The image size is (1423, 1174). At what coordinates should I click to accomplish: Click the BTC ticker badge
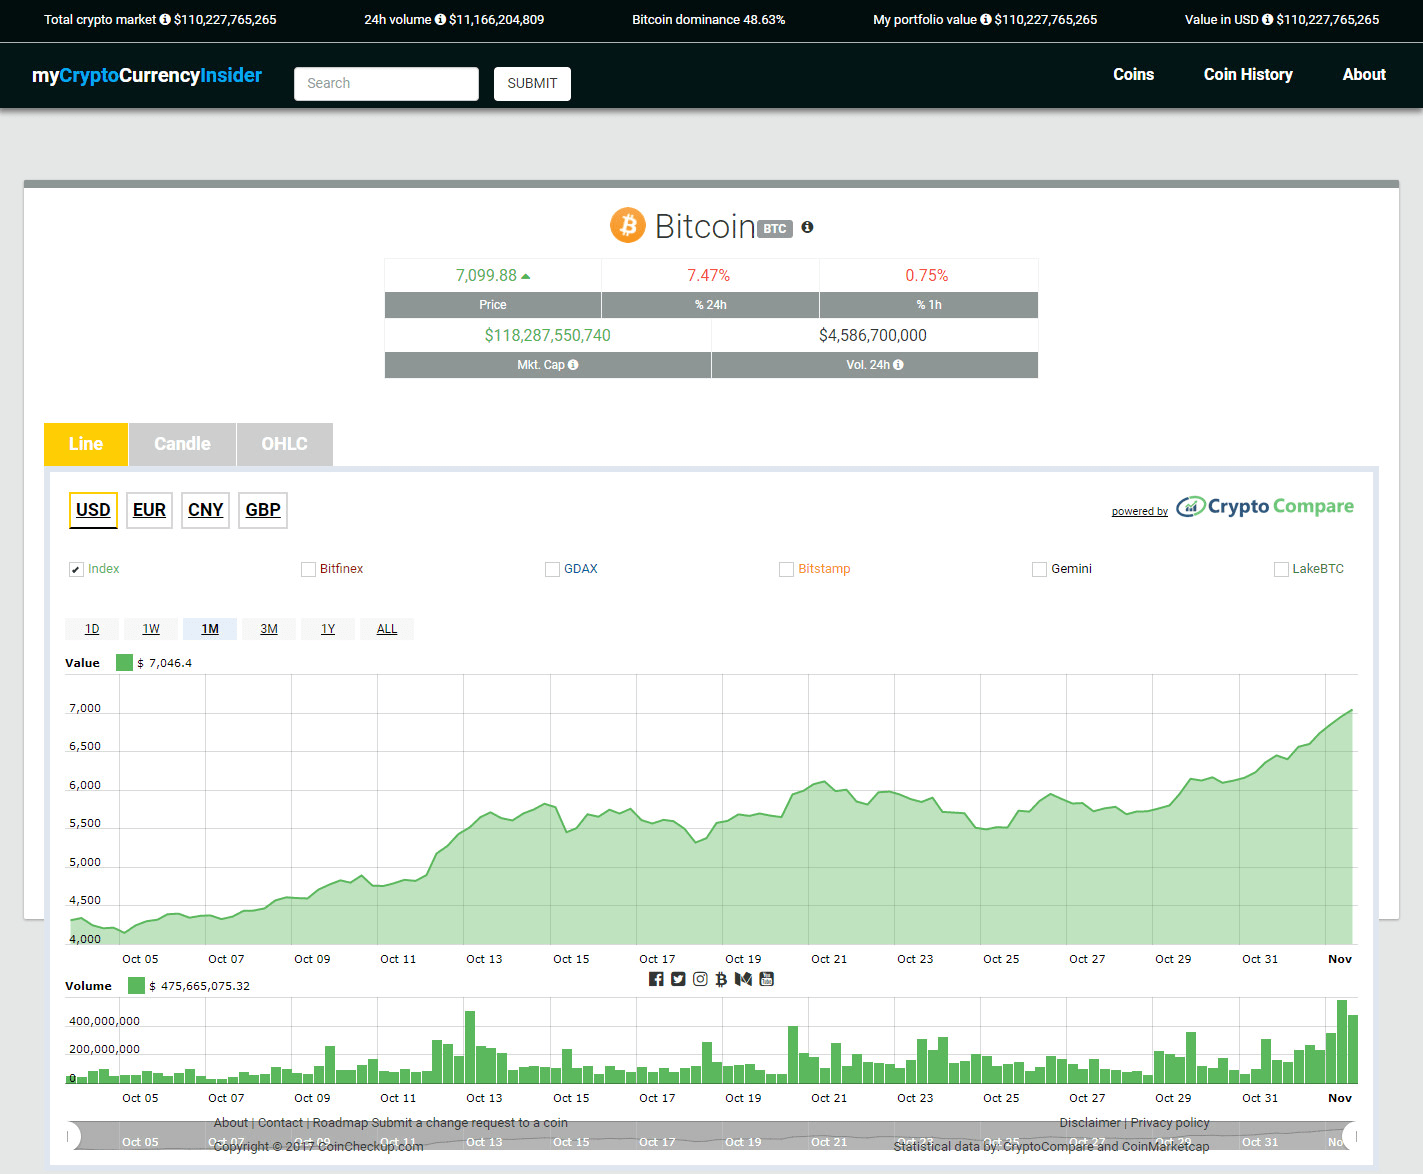click(x=775, y=229)
